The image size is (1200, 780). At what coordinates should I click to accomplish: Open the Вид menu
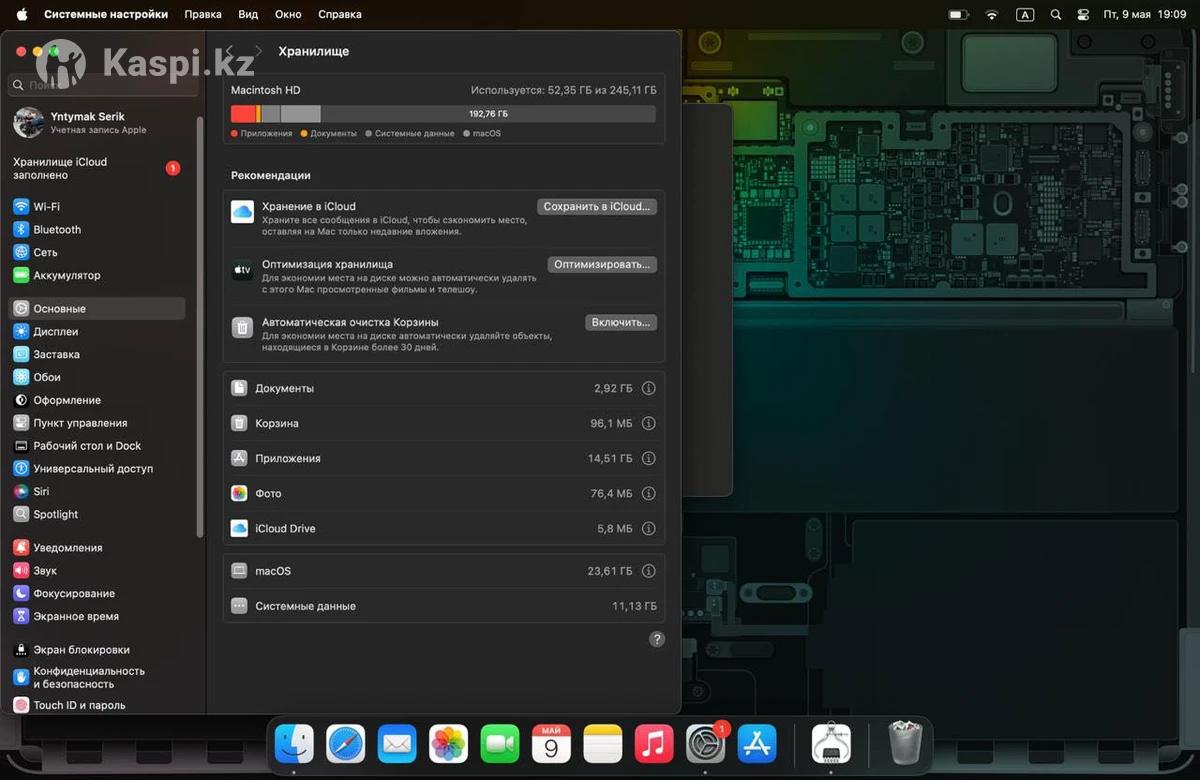[248, 15]
